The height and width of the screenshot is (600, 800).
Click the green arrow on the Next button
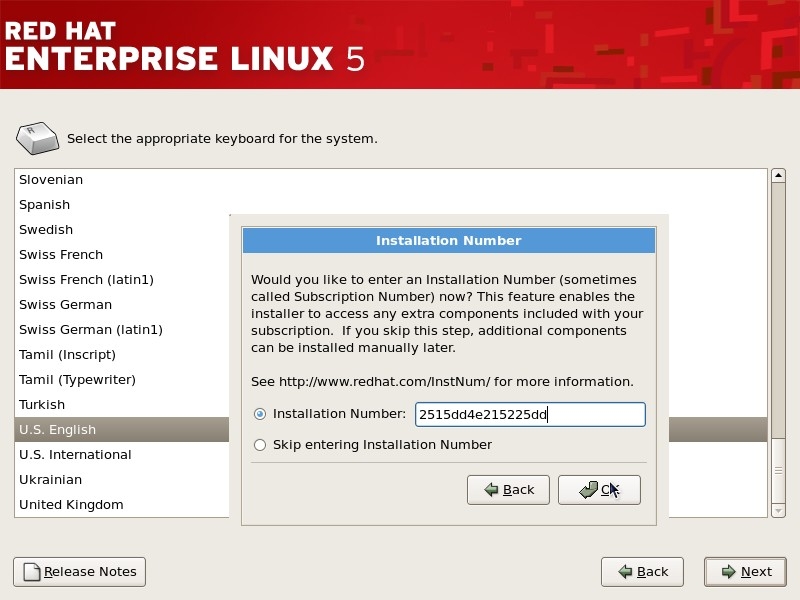coord(729,572)
